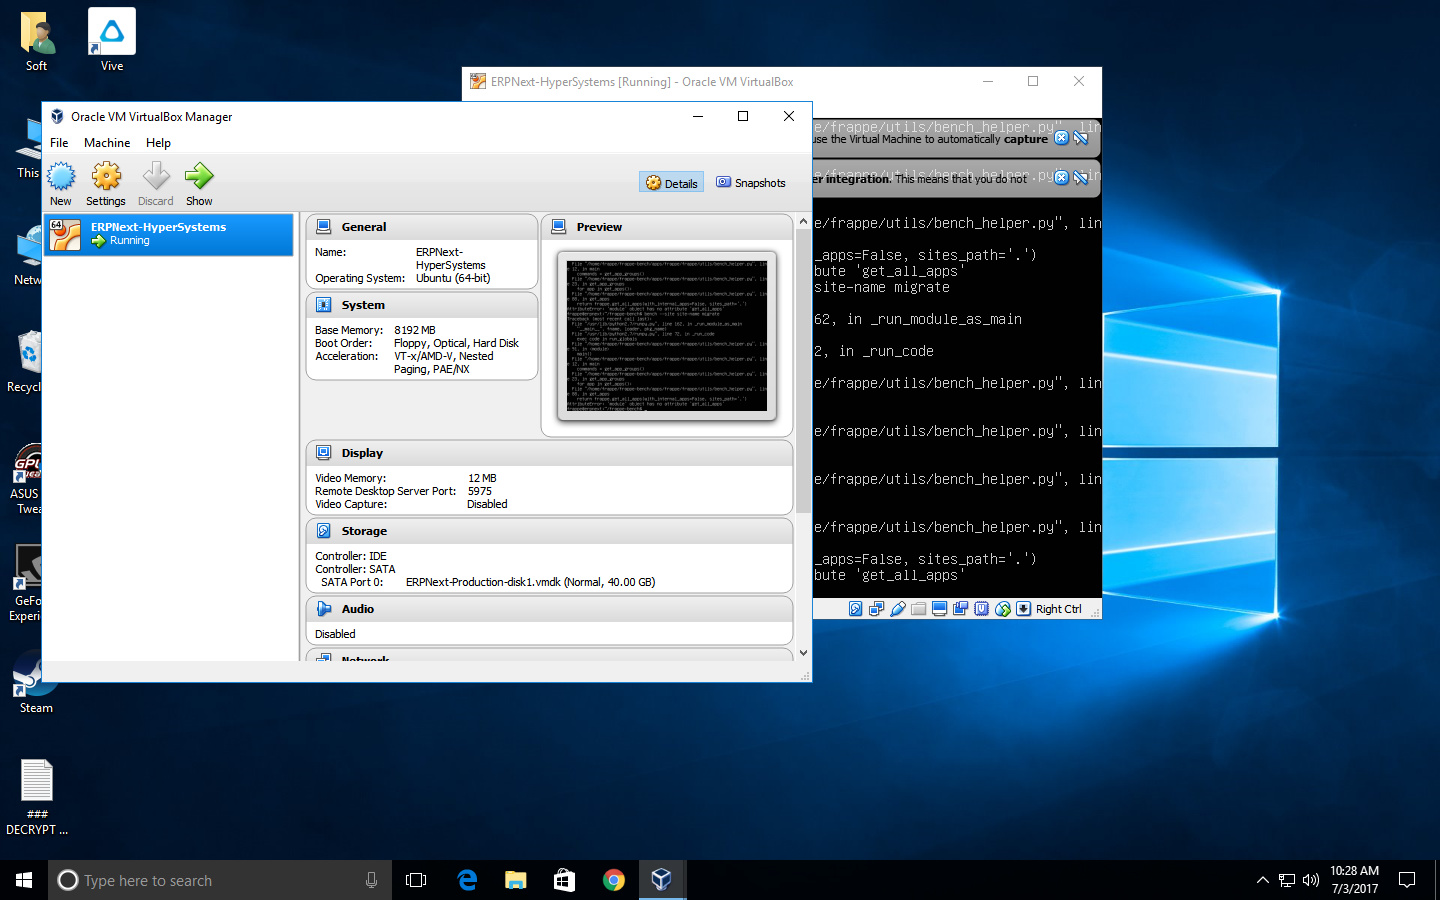Click the details pane scroll up arrow
Viewport: 1440px width, 900px height.
(803, 221)
